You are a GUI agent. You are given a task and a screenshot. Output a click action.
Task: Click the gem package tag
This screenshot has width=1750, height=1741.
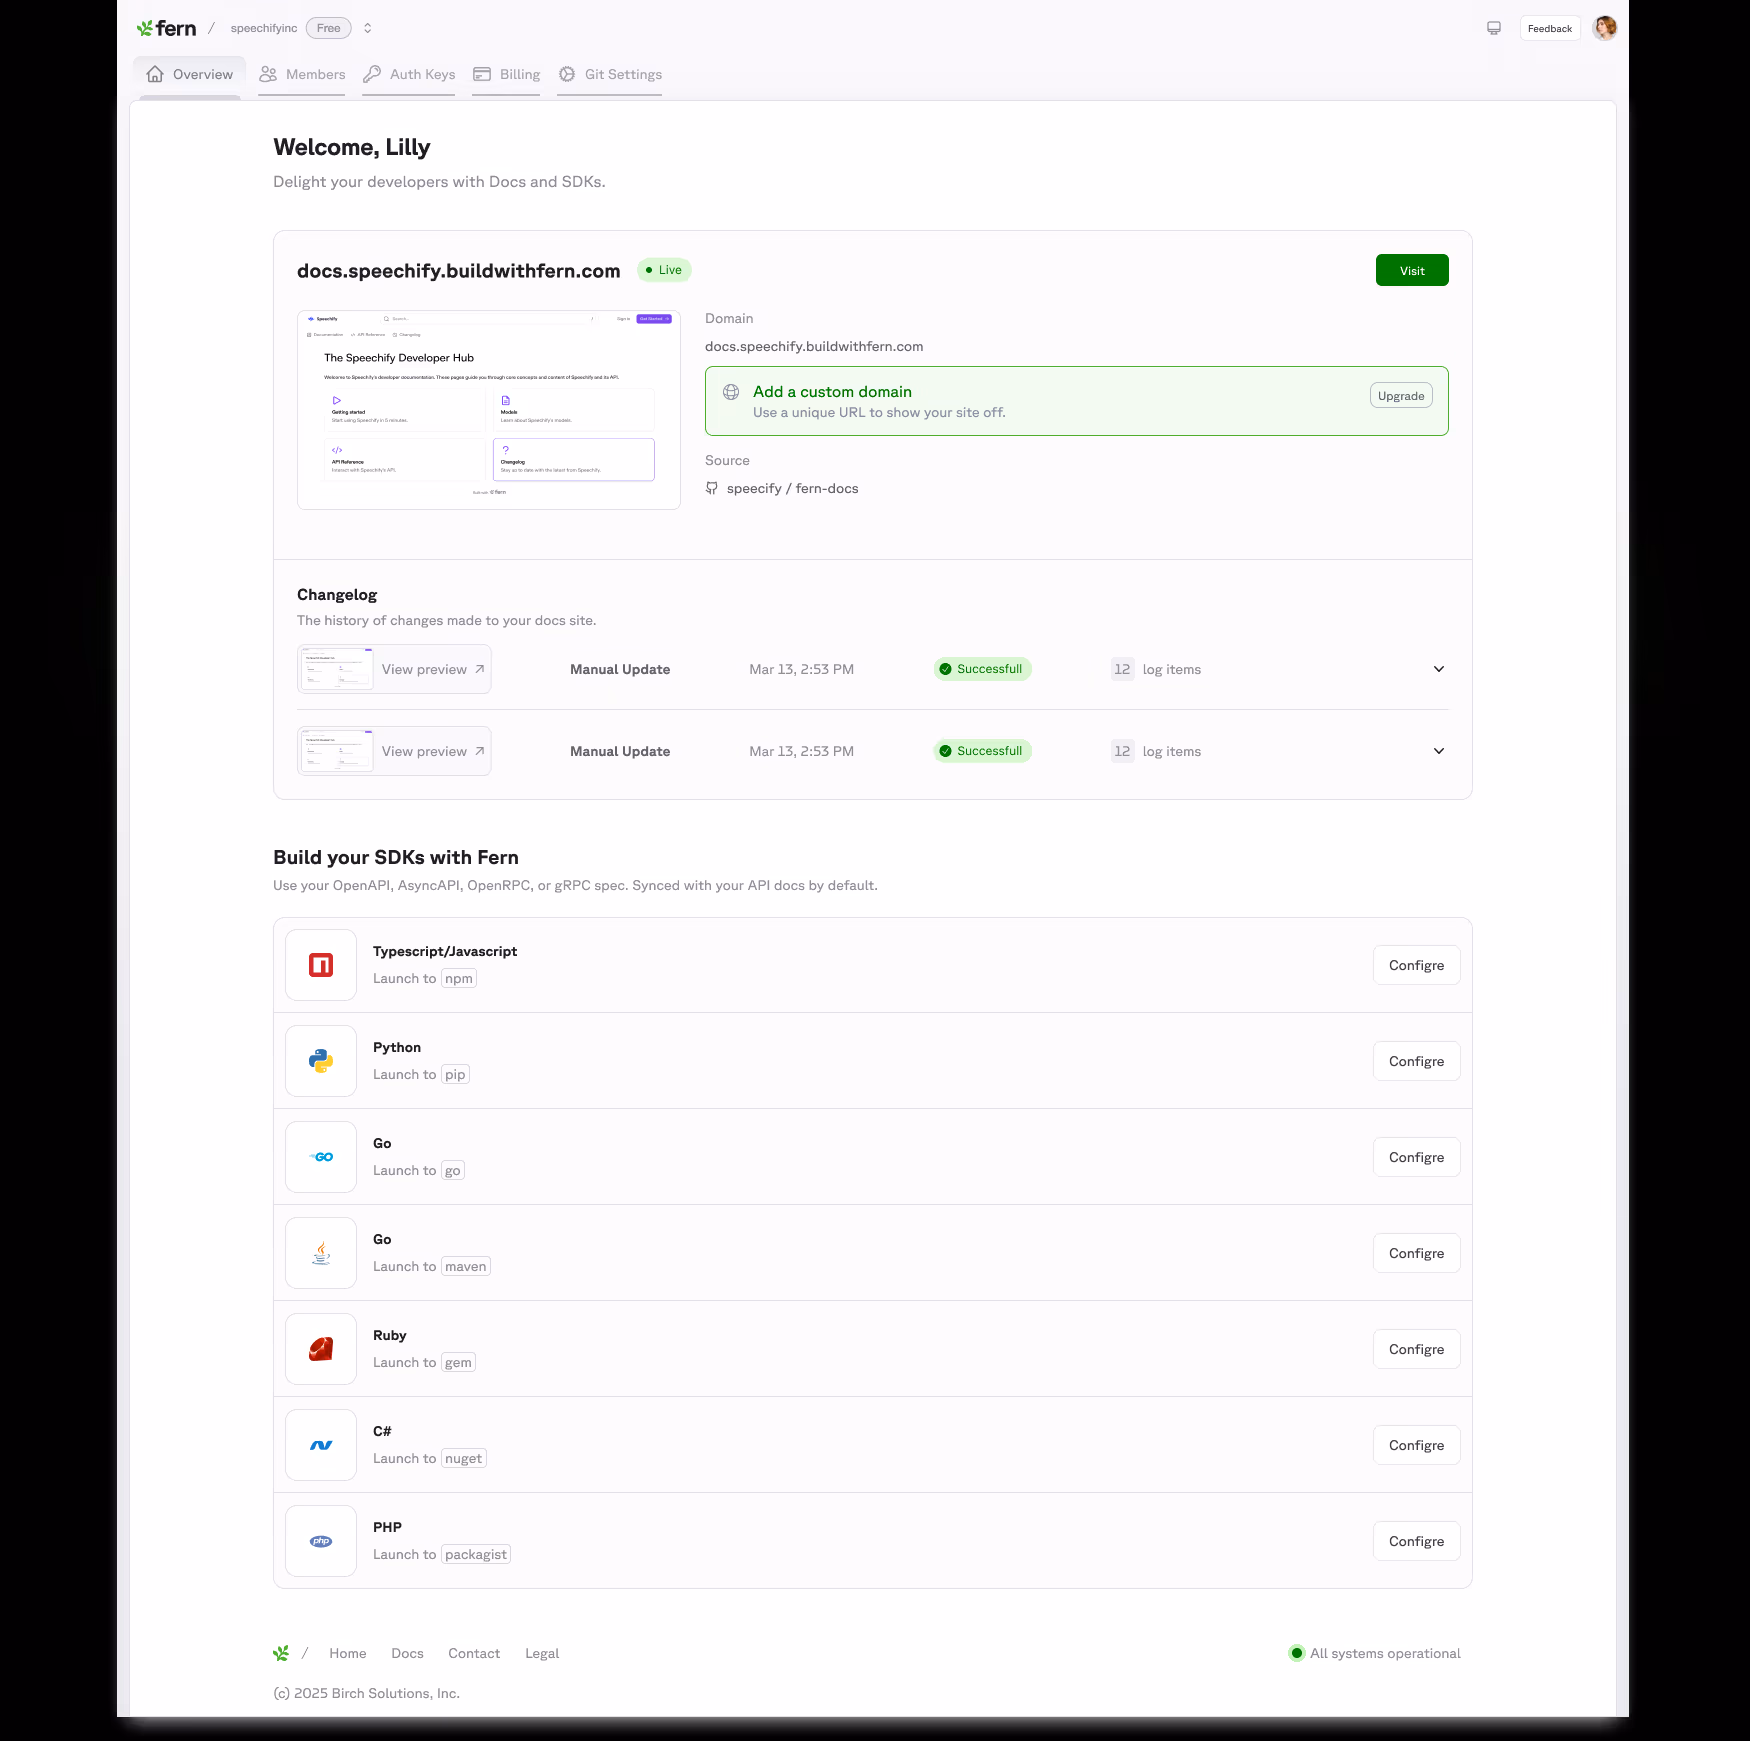pos(458,1362)
